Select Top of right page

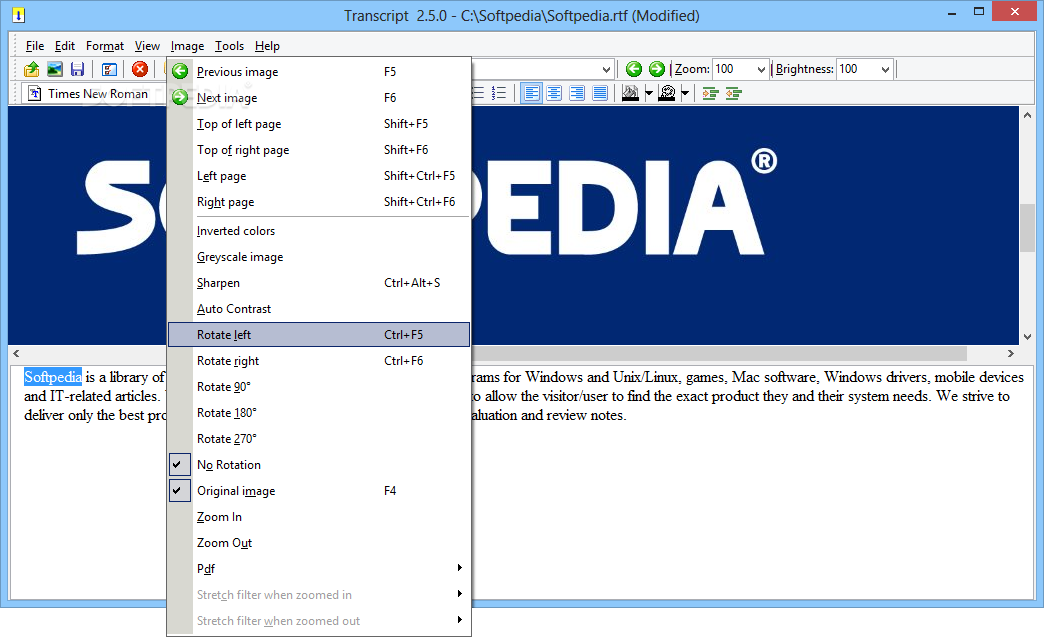(x=319, y=150)
